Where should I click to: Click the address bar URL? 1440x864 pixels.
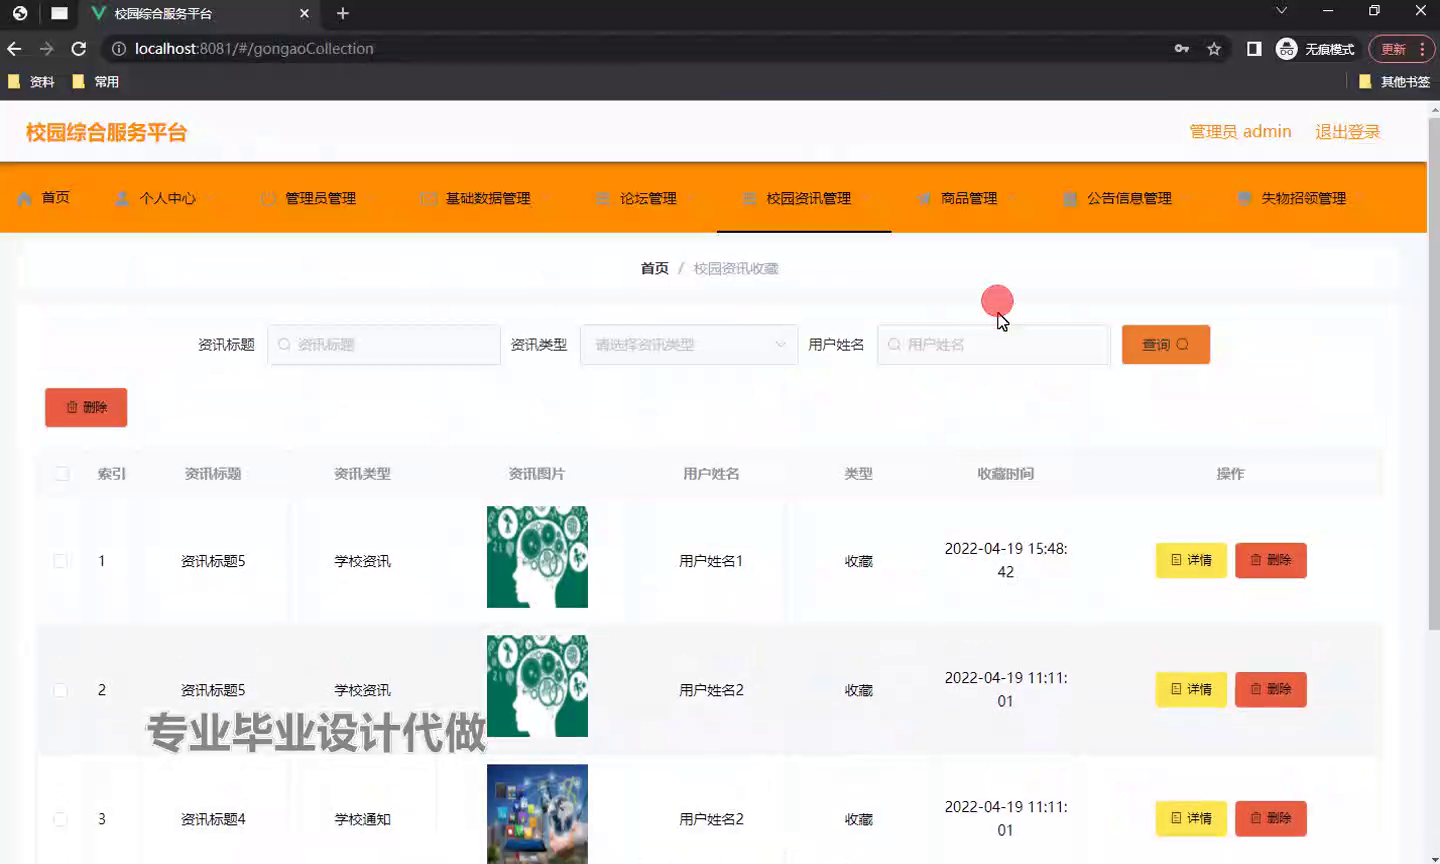254,49
